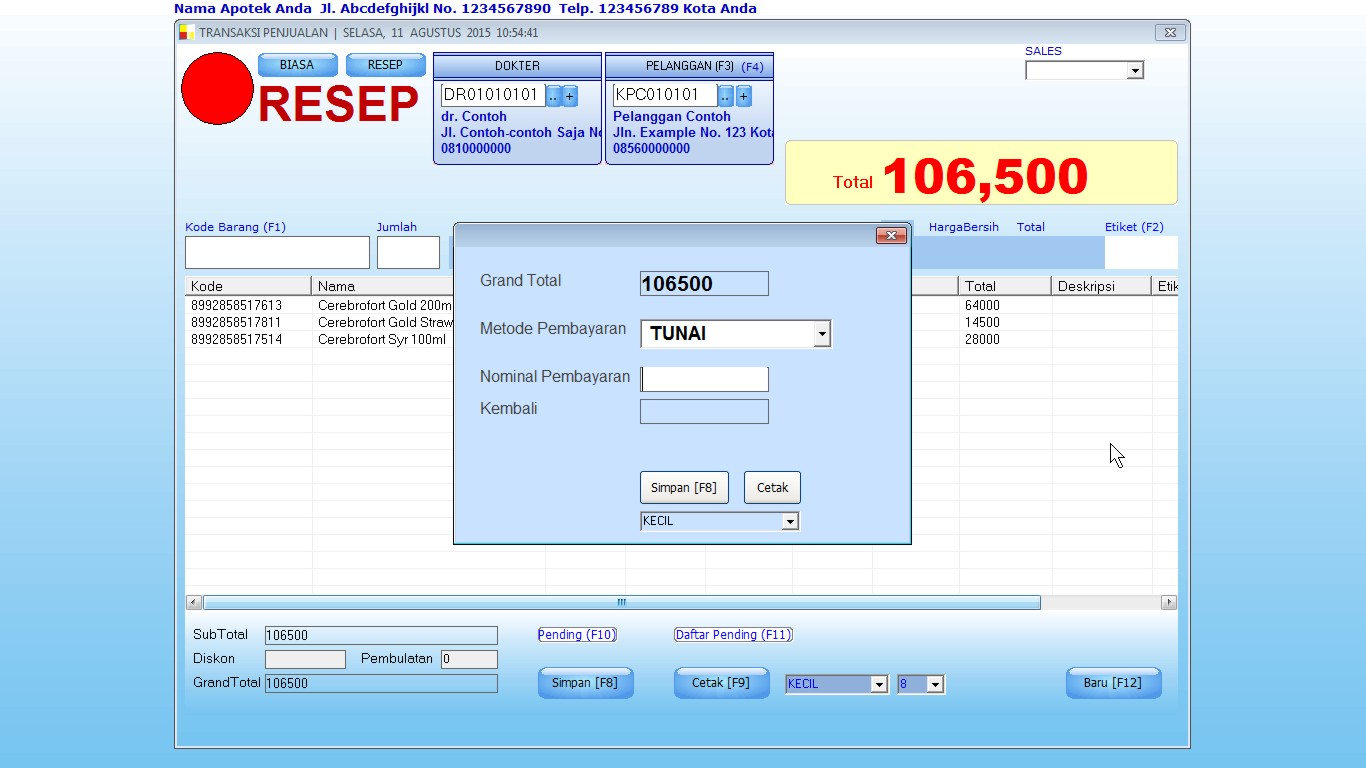The width and height of the screenshot is (1366, 768).
Task: Click Deskripsi column header
Action: pyautogui.click(x=1100, y=286)
